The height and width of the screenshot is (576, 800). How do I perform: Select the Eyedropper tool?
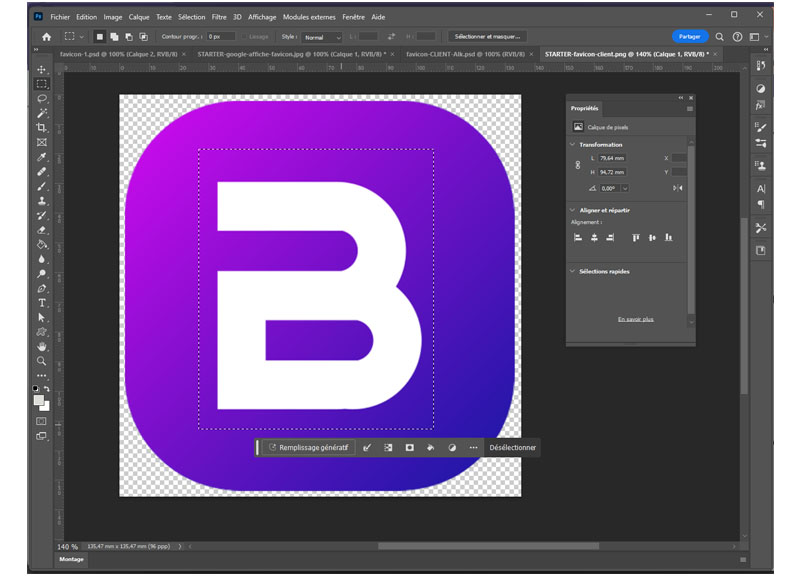click(42, 157)
